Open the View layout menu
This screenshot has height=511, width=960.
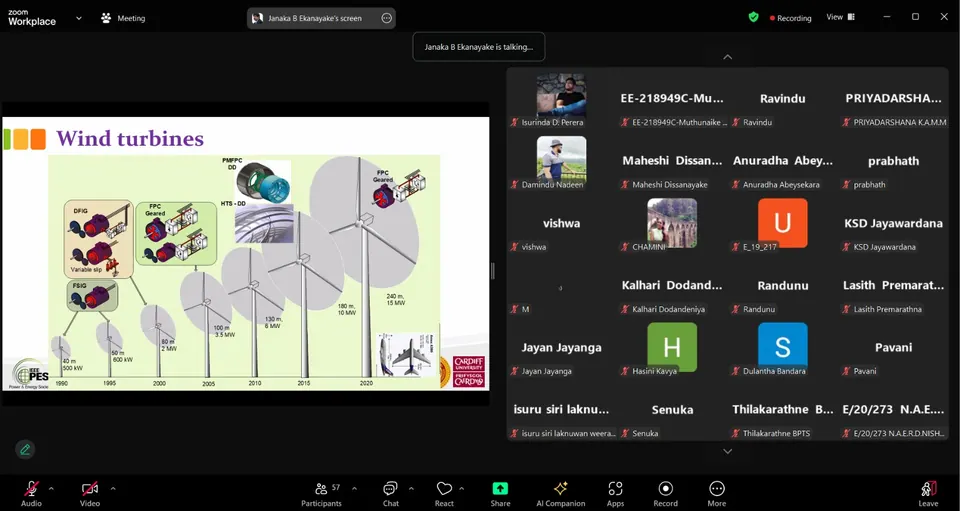[841, 17]
